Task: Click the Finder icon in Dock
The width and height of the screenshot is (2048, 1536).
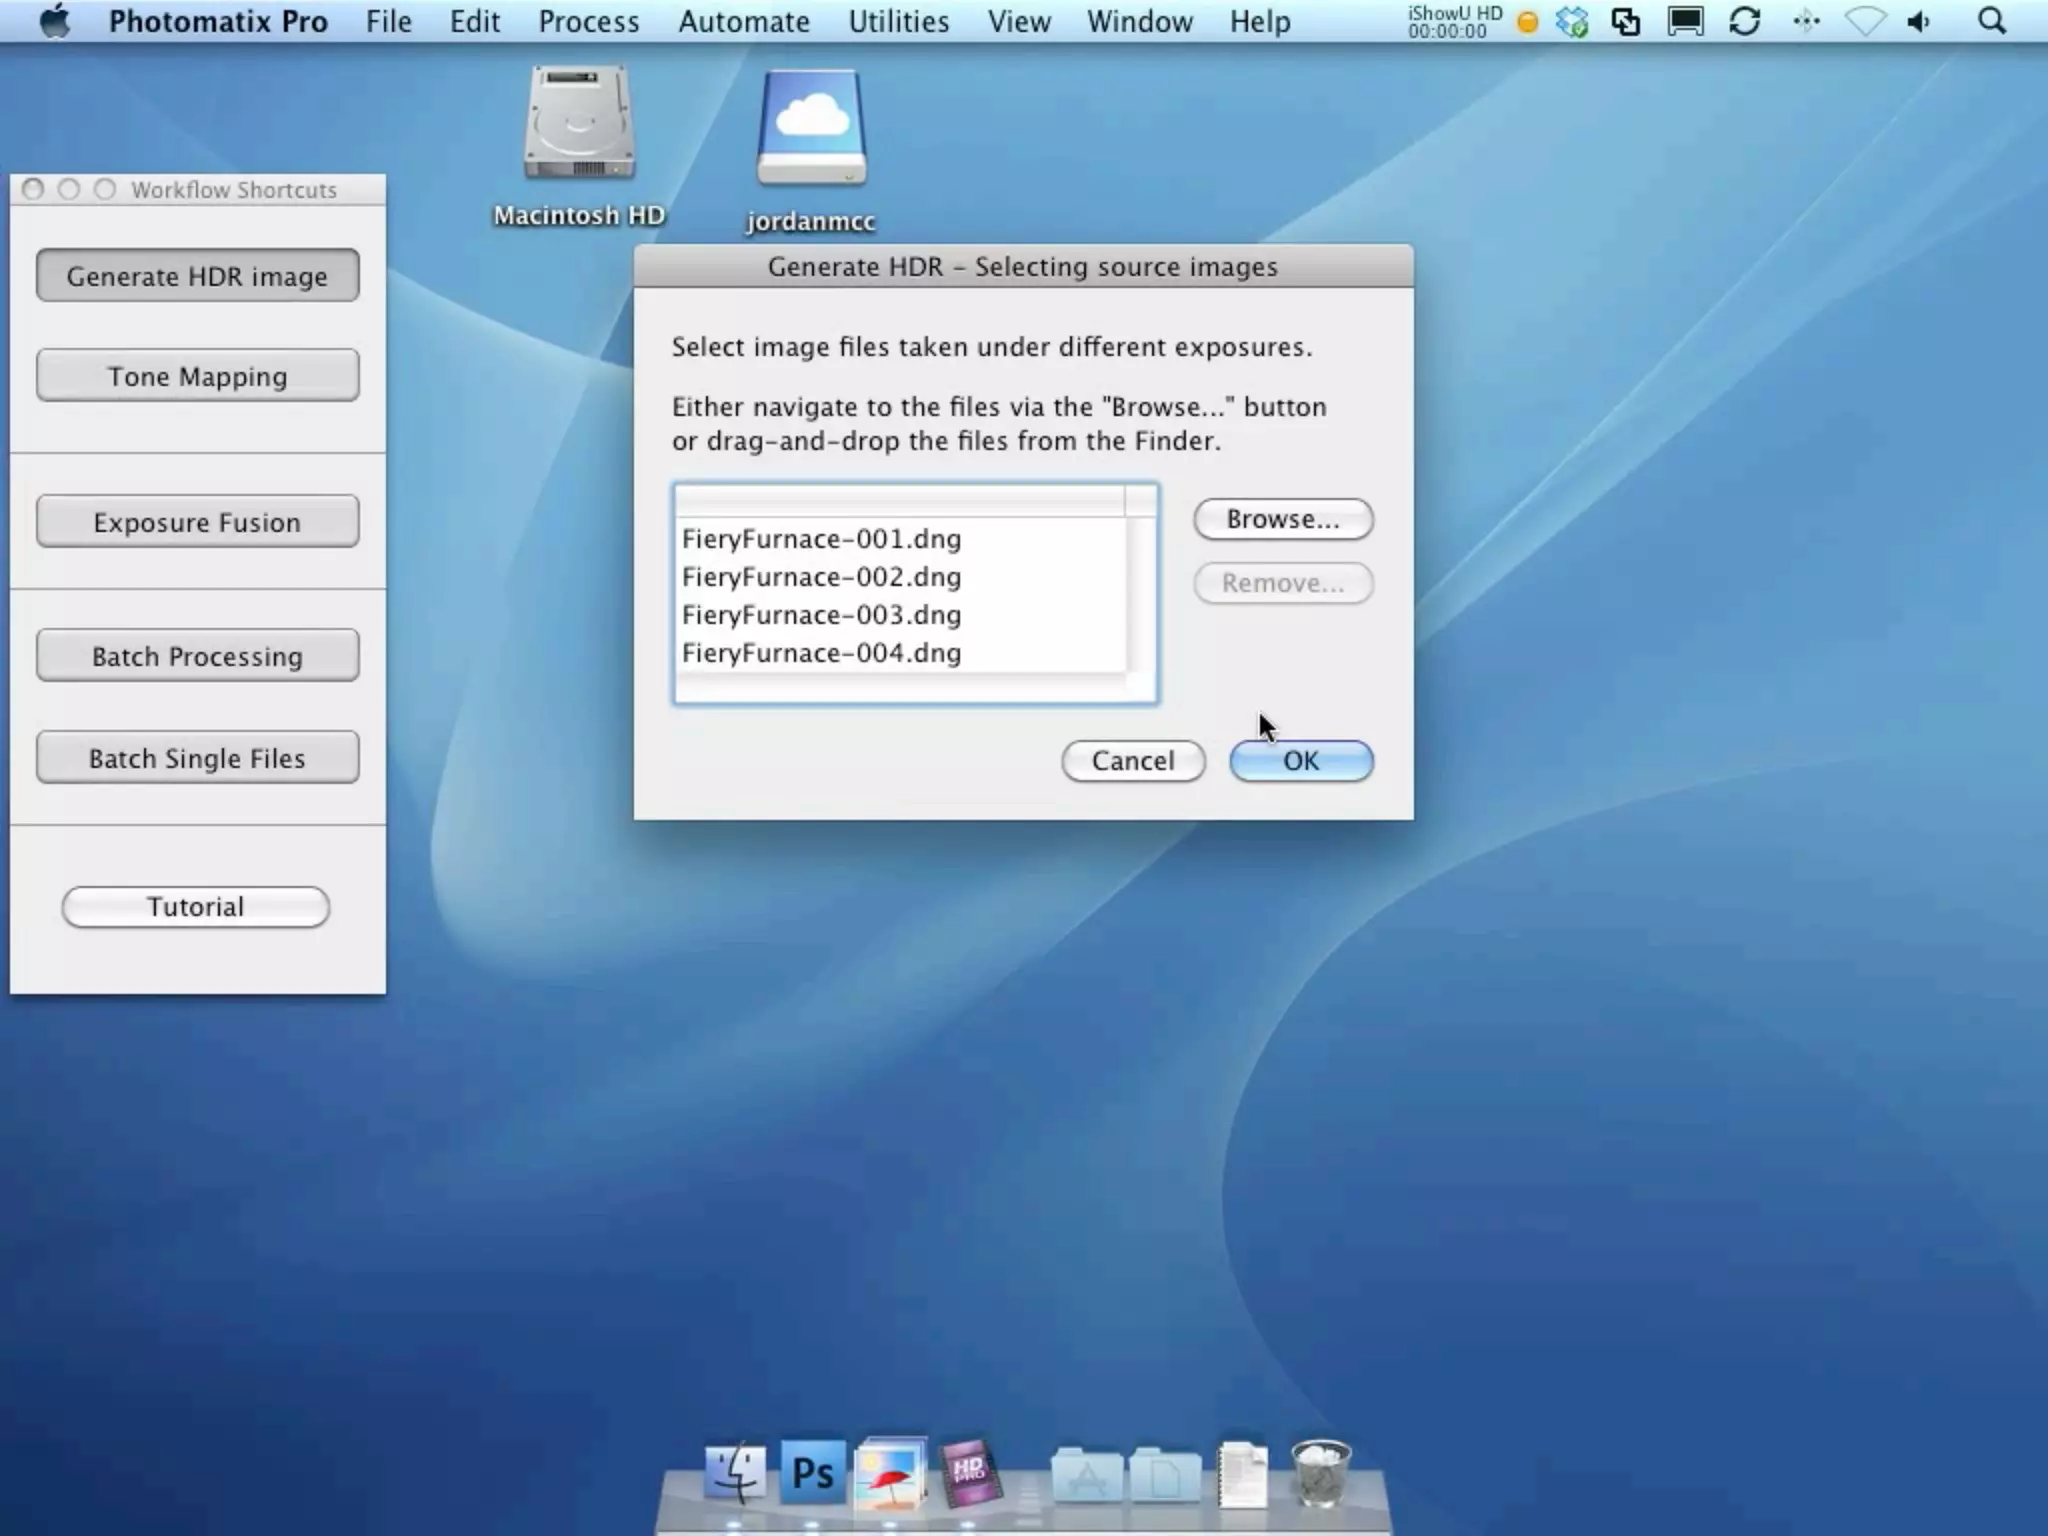Action: pyautogui.click(x=735, y=1473)
